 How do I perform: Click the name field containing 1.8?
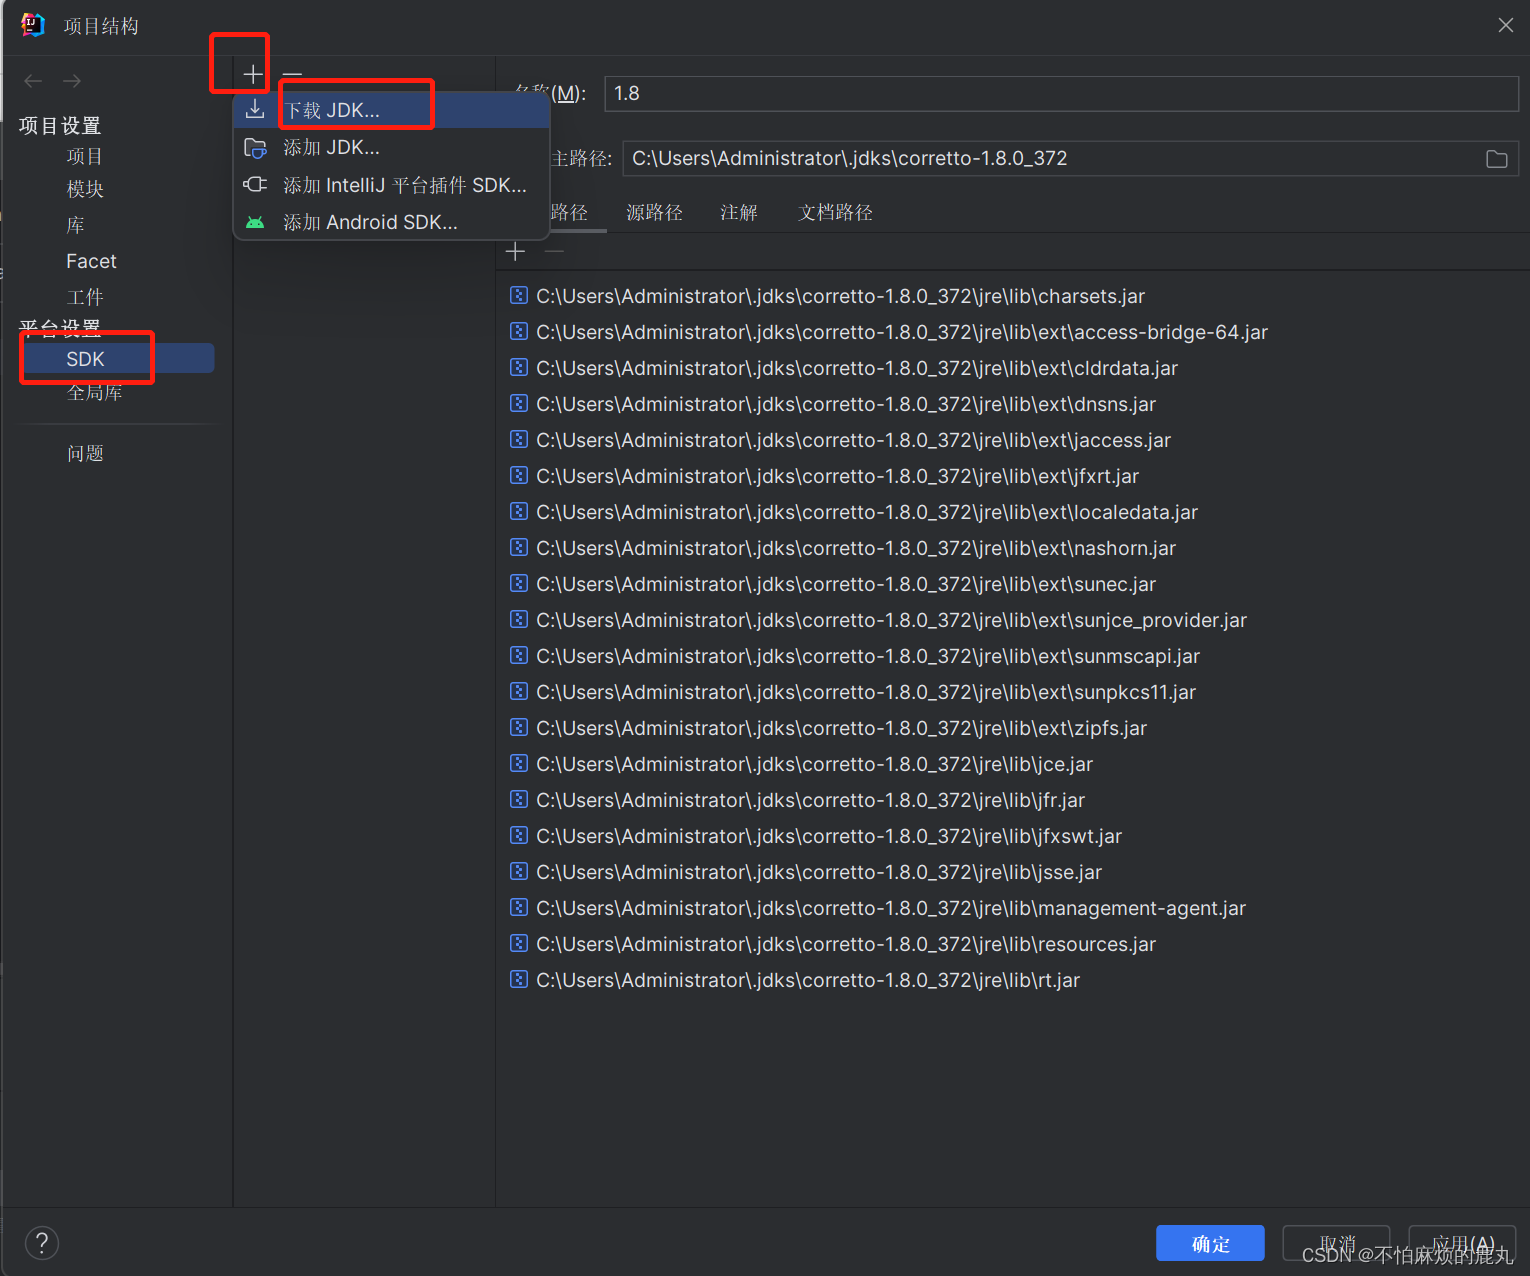pos(1061,93)
